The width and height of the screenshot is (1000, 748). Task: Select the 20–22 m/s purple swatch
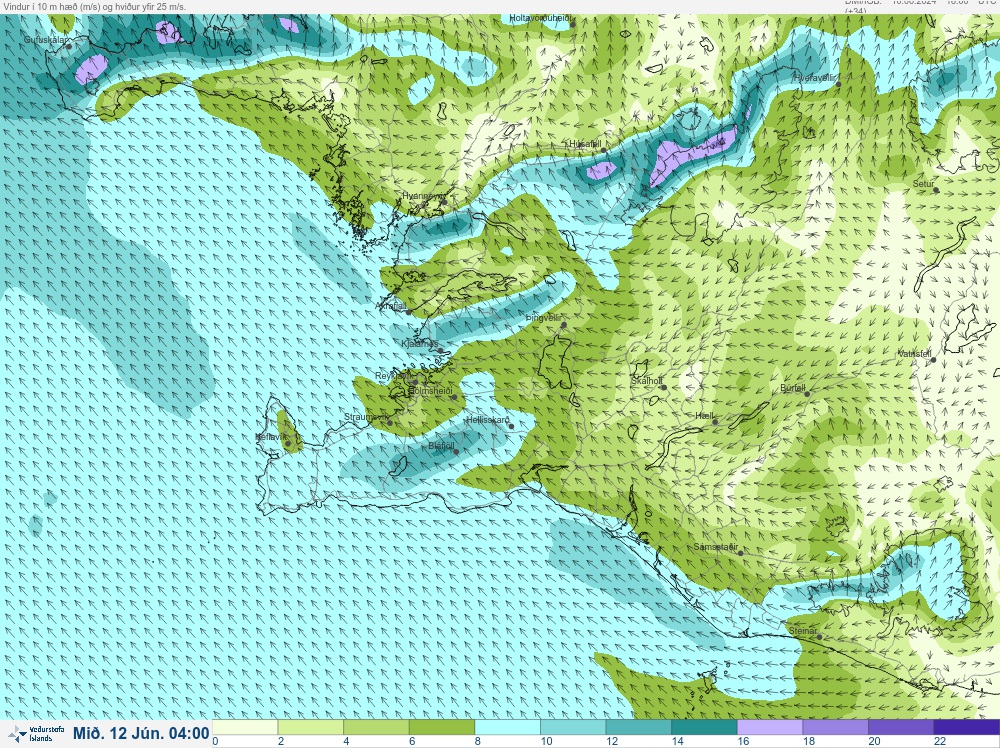click(x=902, y=728)
